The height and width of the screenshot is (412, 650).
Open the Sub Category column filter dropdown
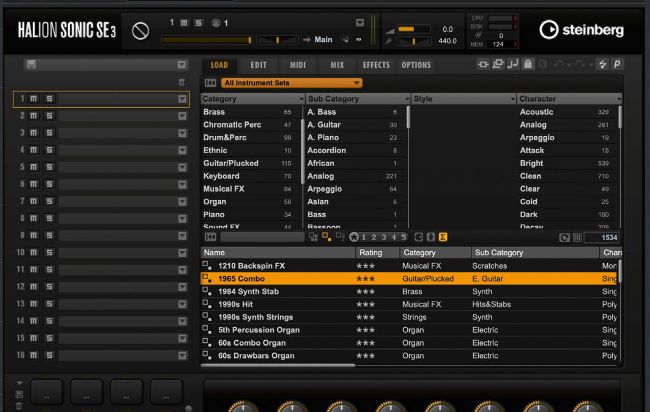click(407, 99)
